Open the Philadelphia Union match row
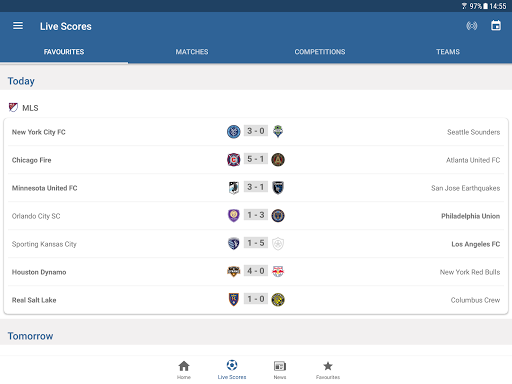 (x=256, y=216)
